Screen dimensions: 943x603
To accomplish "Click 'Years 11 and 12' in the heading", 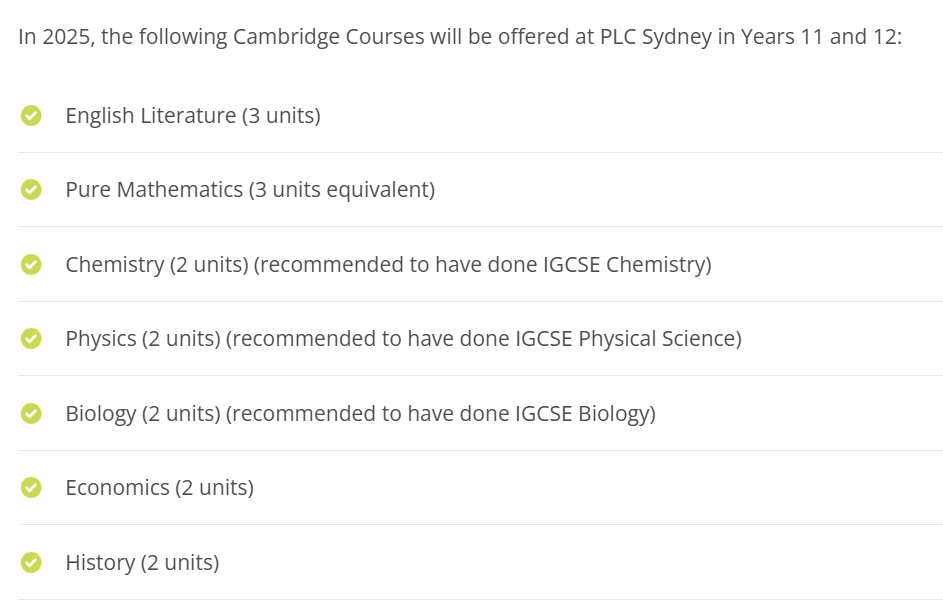I will [x=819, y=37].
